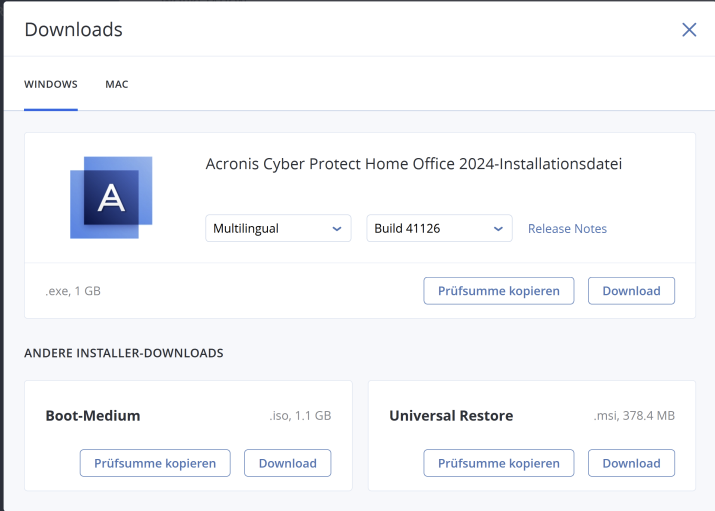Click the Universal Restore heading
The image size is (715, 511).
tap(451, 415)
